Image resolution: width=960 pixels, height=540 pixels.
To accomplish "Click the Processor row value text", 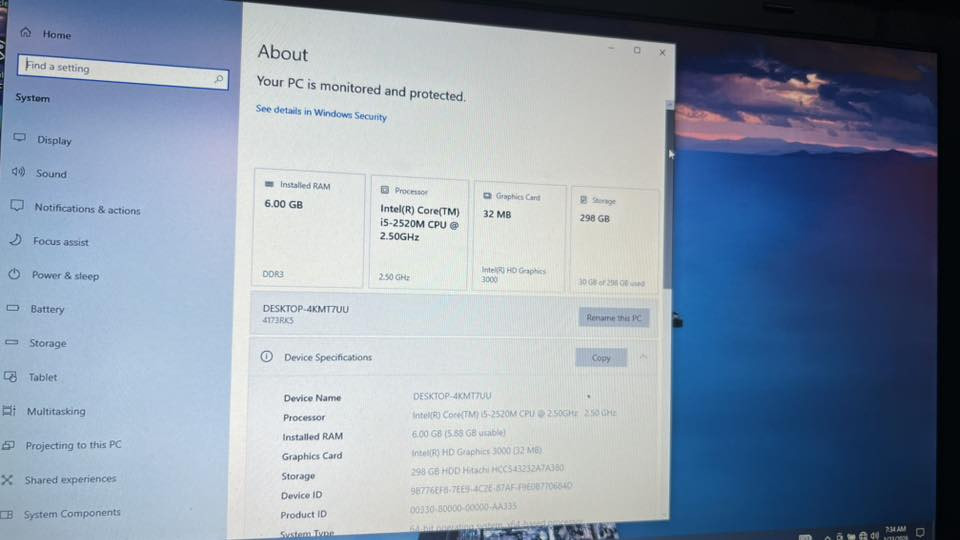I will [x=514, y=414].
